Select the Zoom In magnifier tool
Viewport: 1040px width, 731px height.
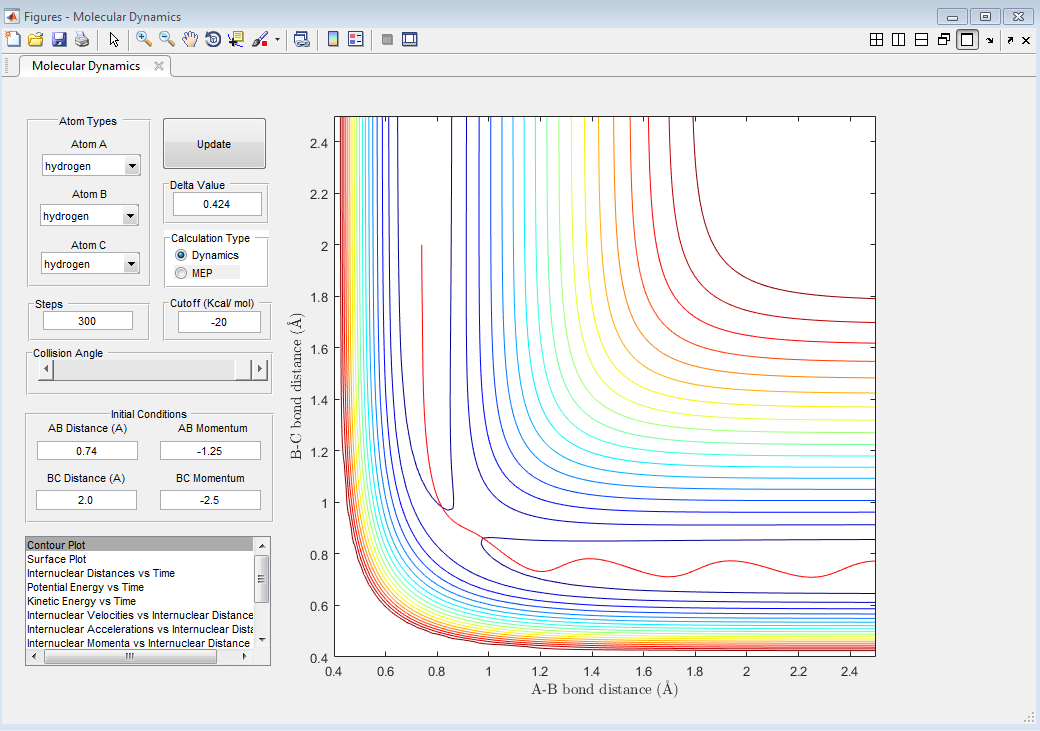[x=144, y=39]
